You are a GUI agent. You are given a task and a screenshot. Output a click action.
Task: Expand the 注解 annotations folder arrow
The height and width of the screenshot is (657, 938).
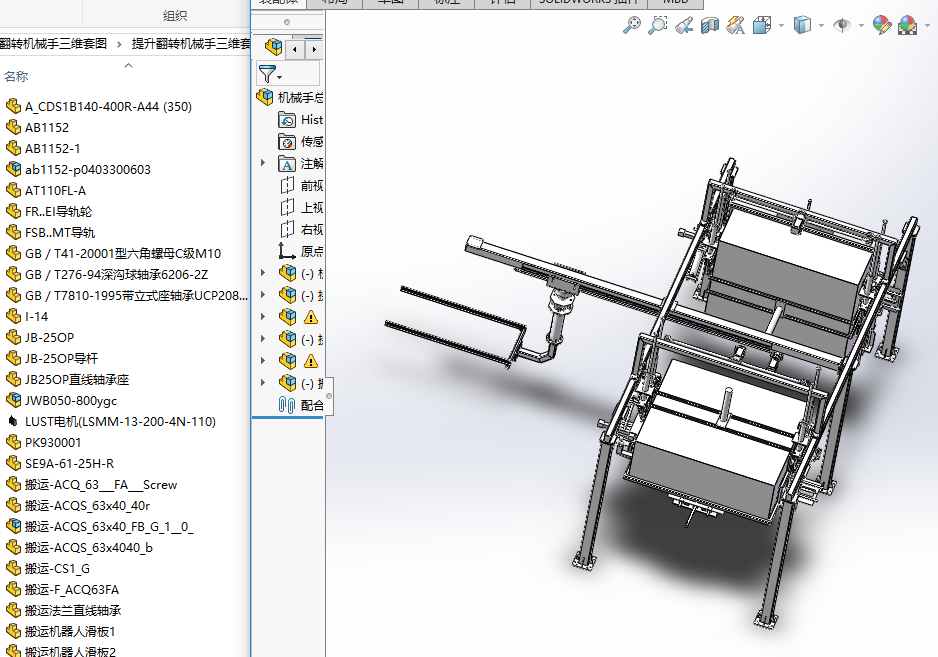pos(263,163)
